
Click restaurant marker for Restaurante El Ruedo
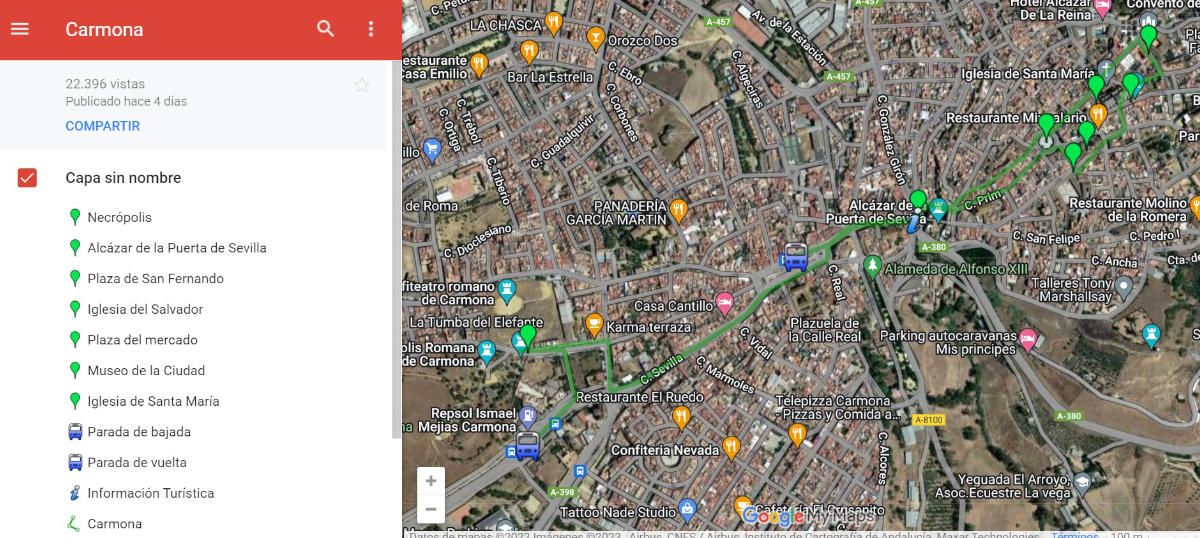click(x=681, y=416)
